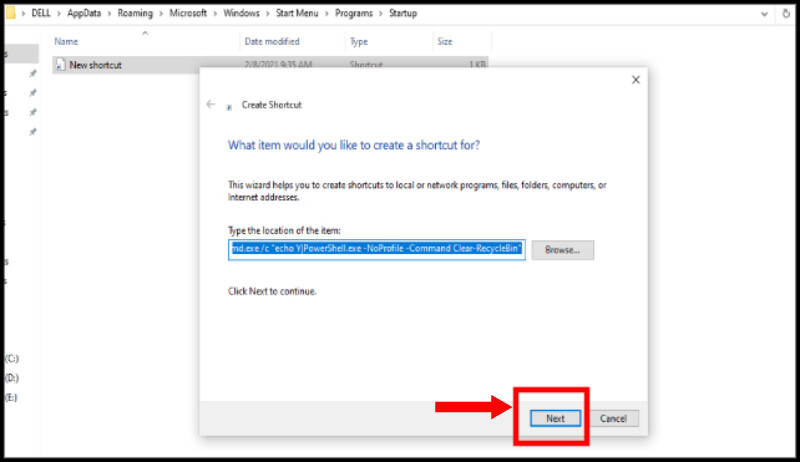Click the folder icon in the address bar
The height and width of the screenshot is (462, 800).
click(10, 13)
